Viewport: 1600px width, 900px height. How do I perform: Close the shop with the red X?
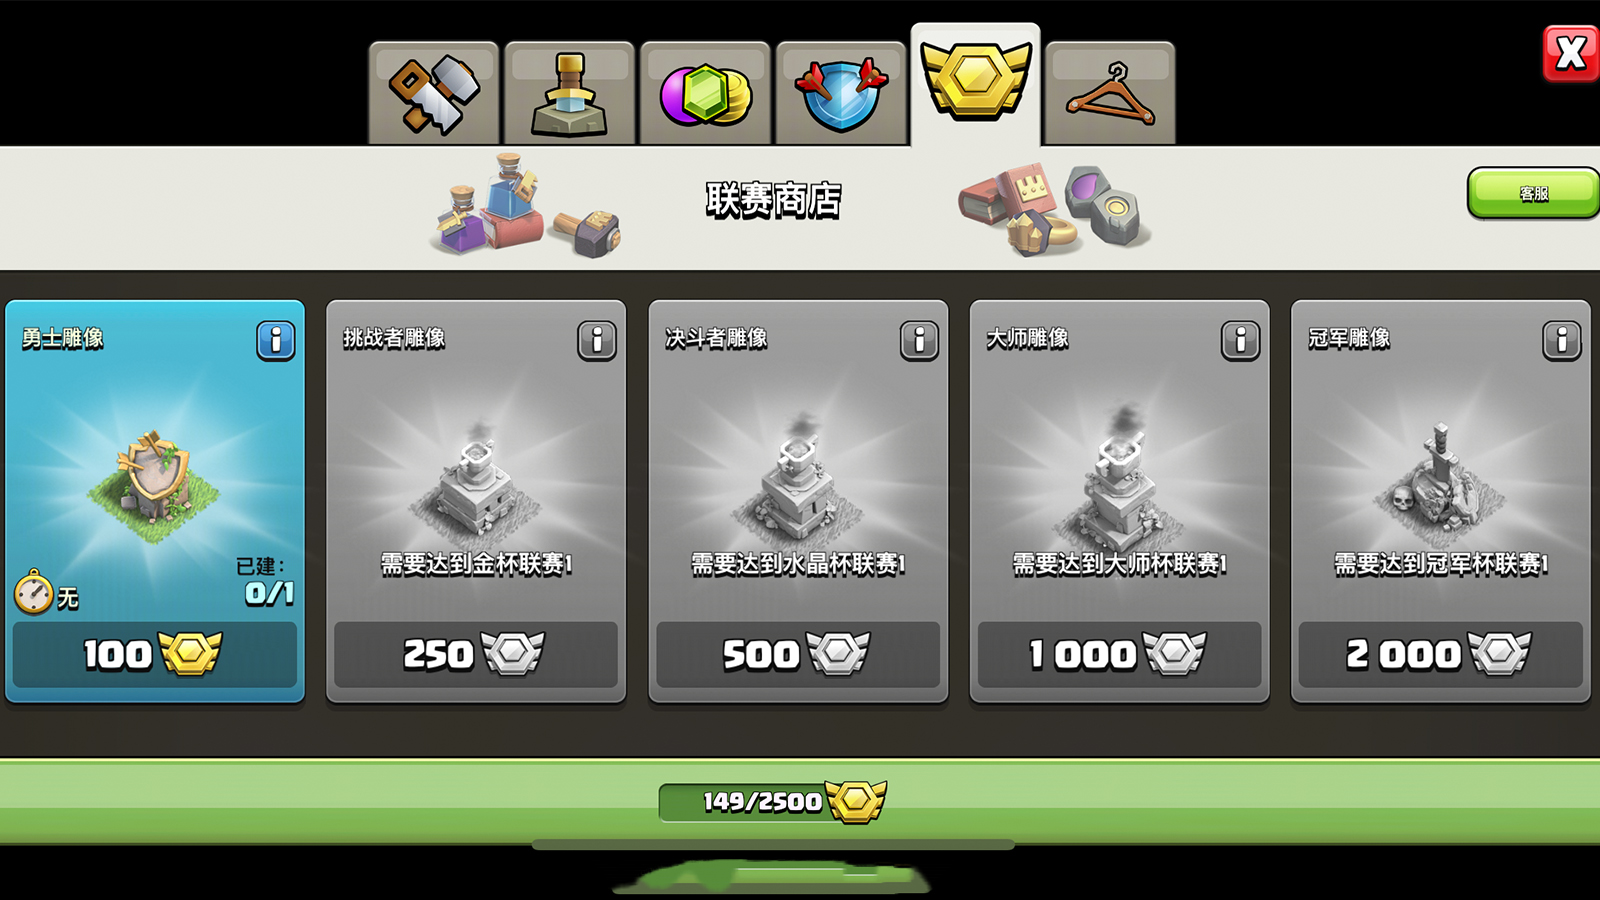[1570, 53]
